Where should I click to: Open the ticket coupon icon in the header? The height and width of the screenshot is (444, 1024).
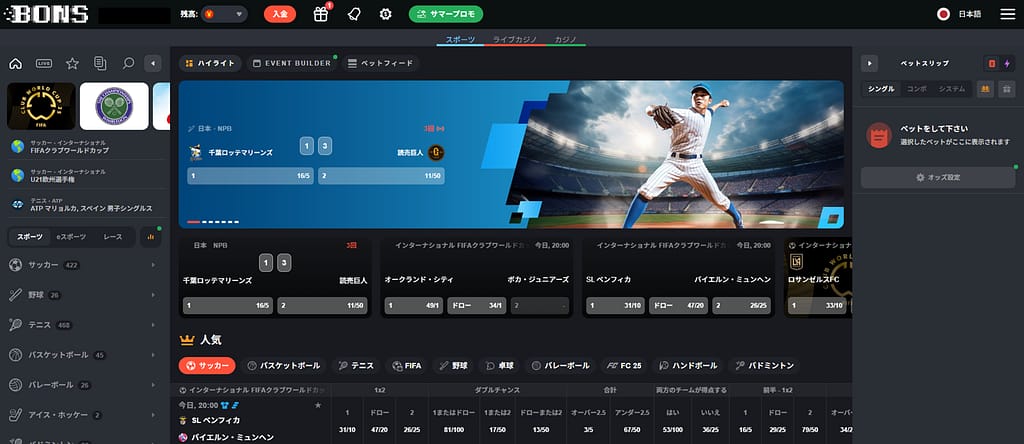click(353, 14)
